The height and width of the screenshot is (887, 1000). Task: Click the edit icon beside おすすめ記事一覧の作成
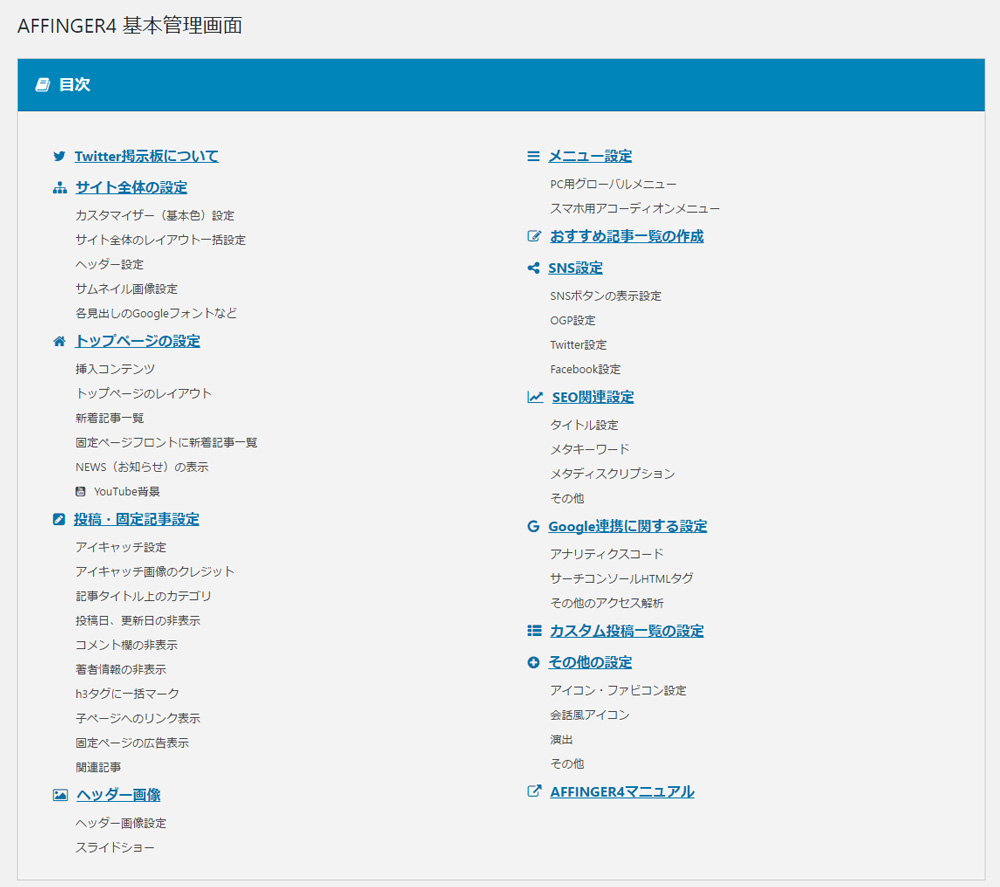coord(534,237)
